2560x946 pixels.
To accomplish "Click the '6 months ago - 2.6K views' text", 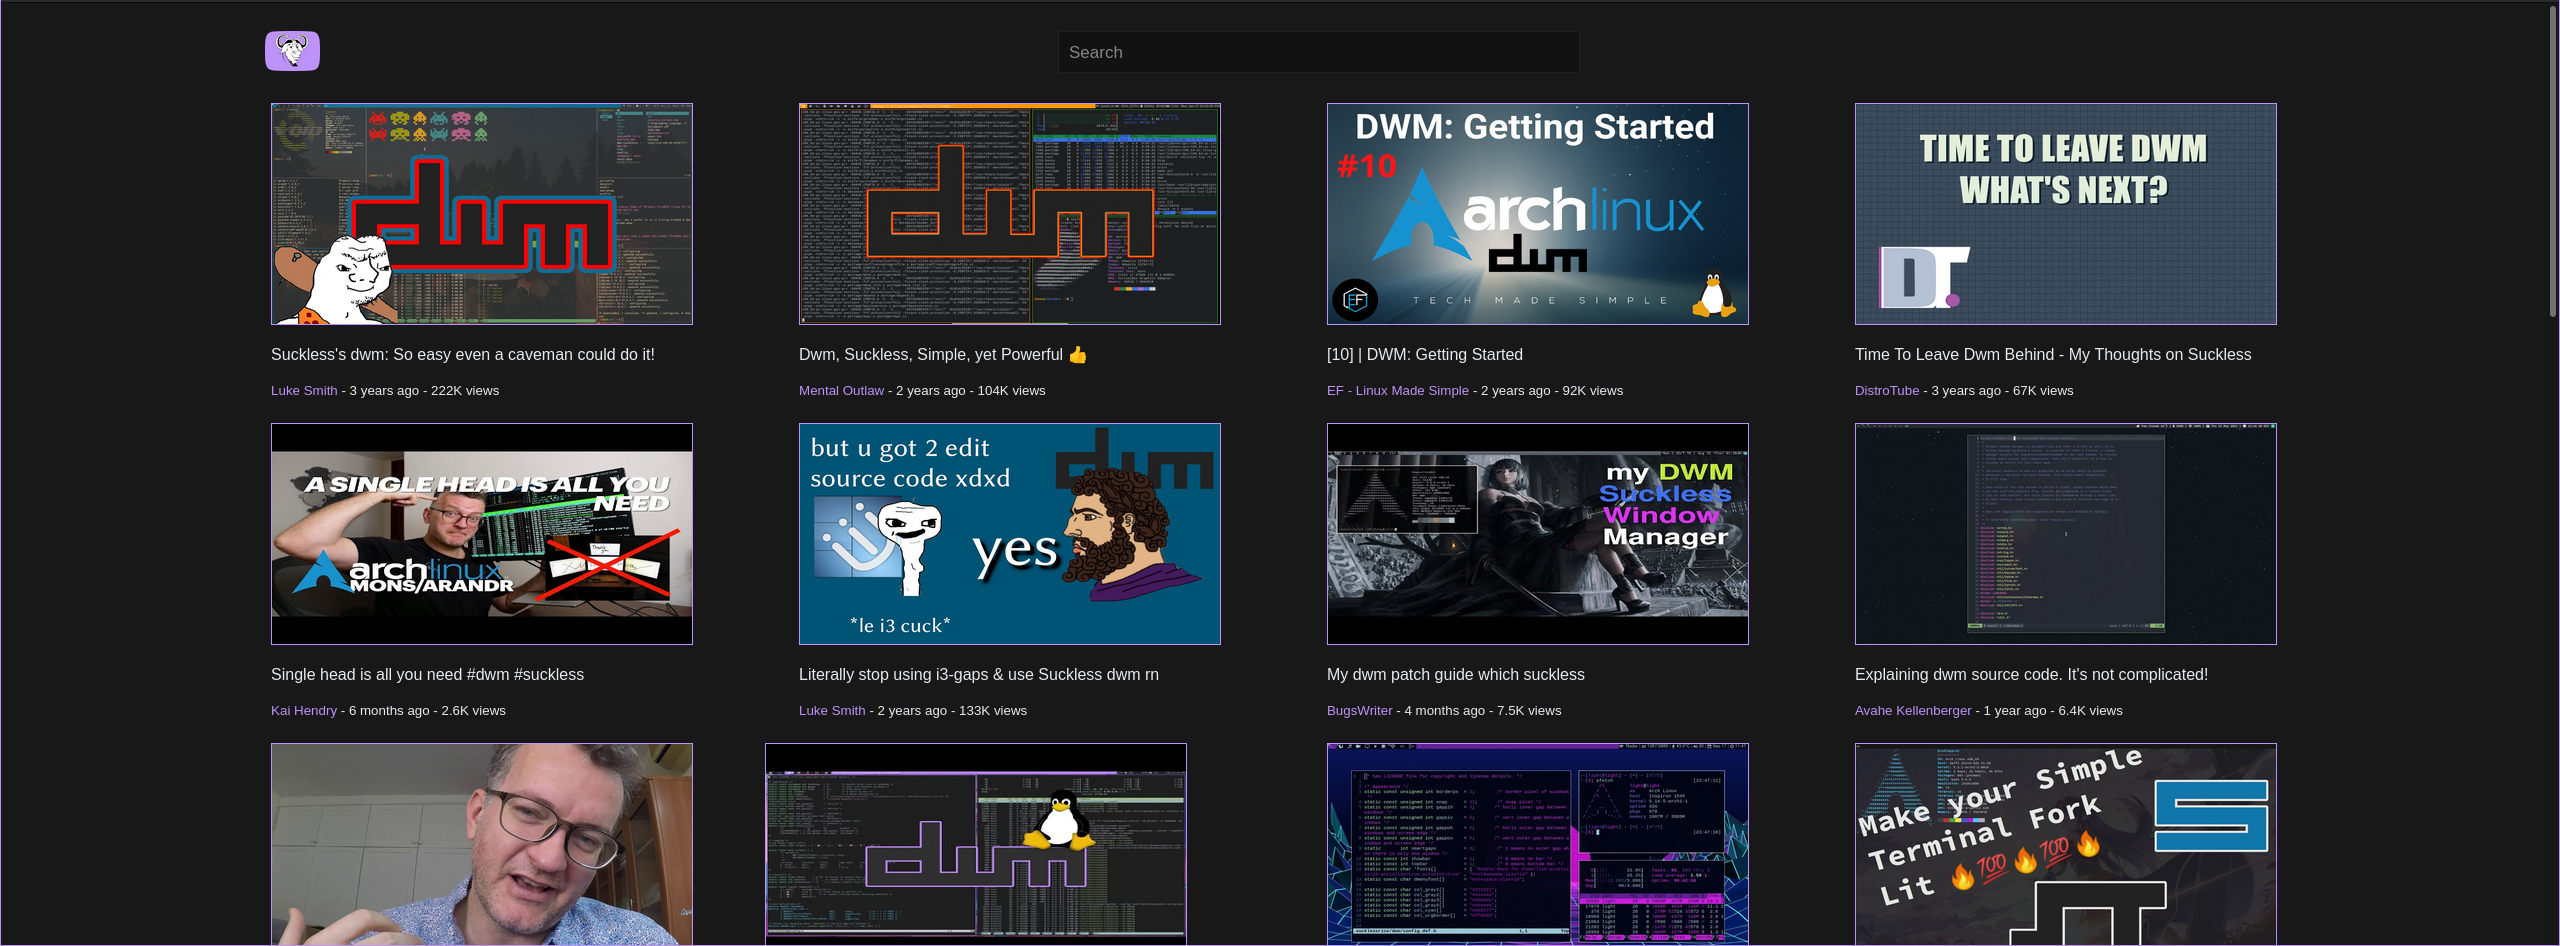I will (x=427, y=711).
